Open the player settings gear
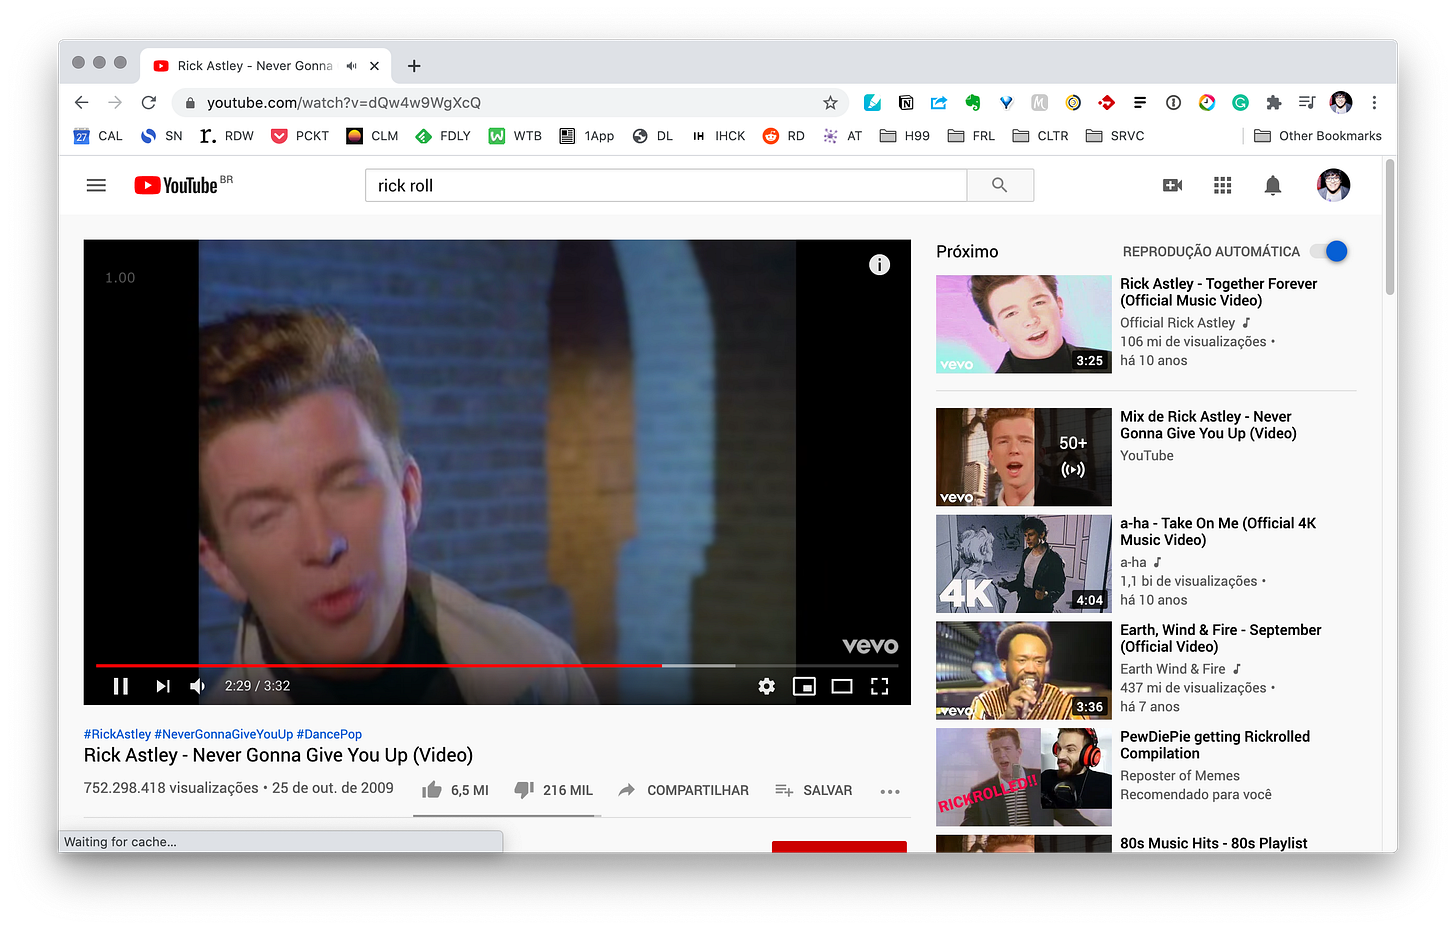This screenshot has width=1456, height=930. (767, 686)
